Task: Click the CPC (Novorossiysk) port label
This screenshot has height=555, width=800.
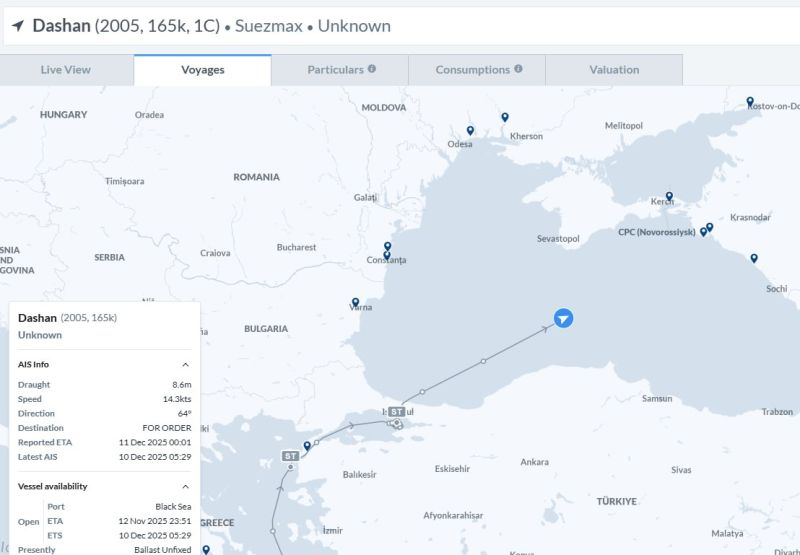Action: [x=656, y=232]
